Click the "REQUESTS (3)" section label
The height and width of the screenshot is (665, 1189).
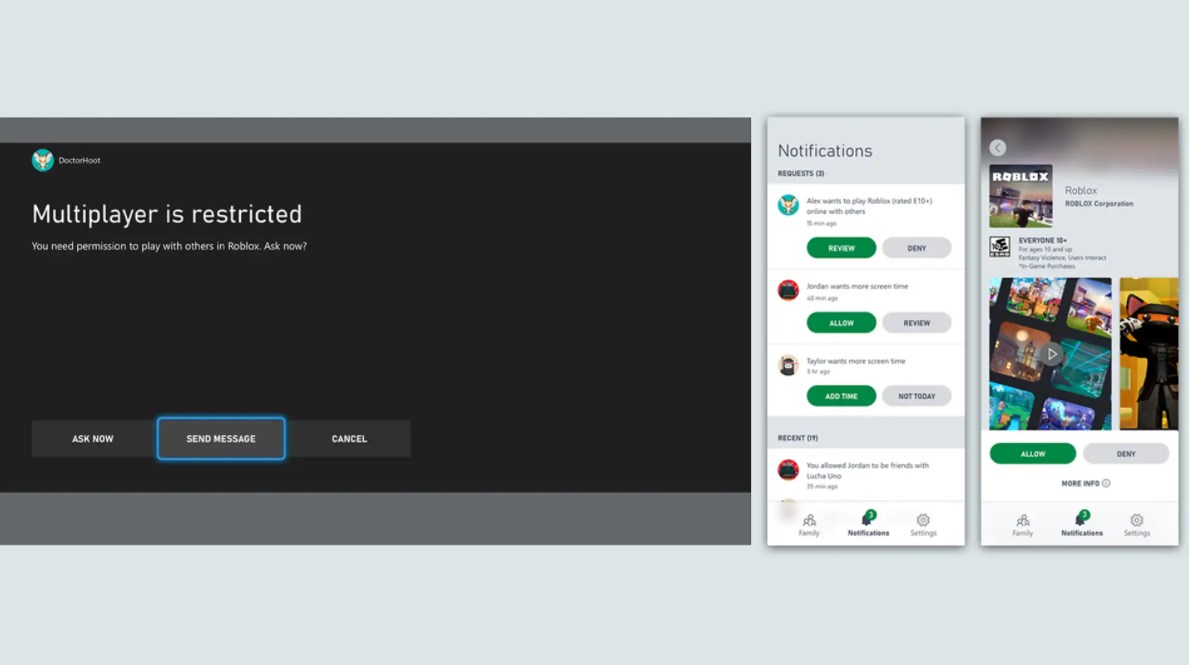[x=801, y=174]
